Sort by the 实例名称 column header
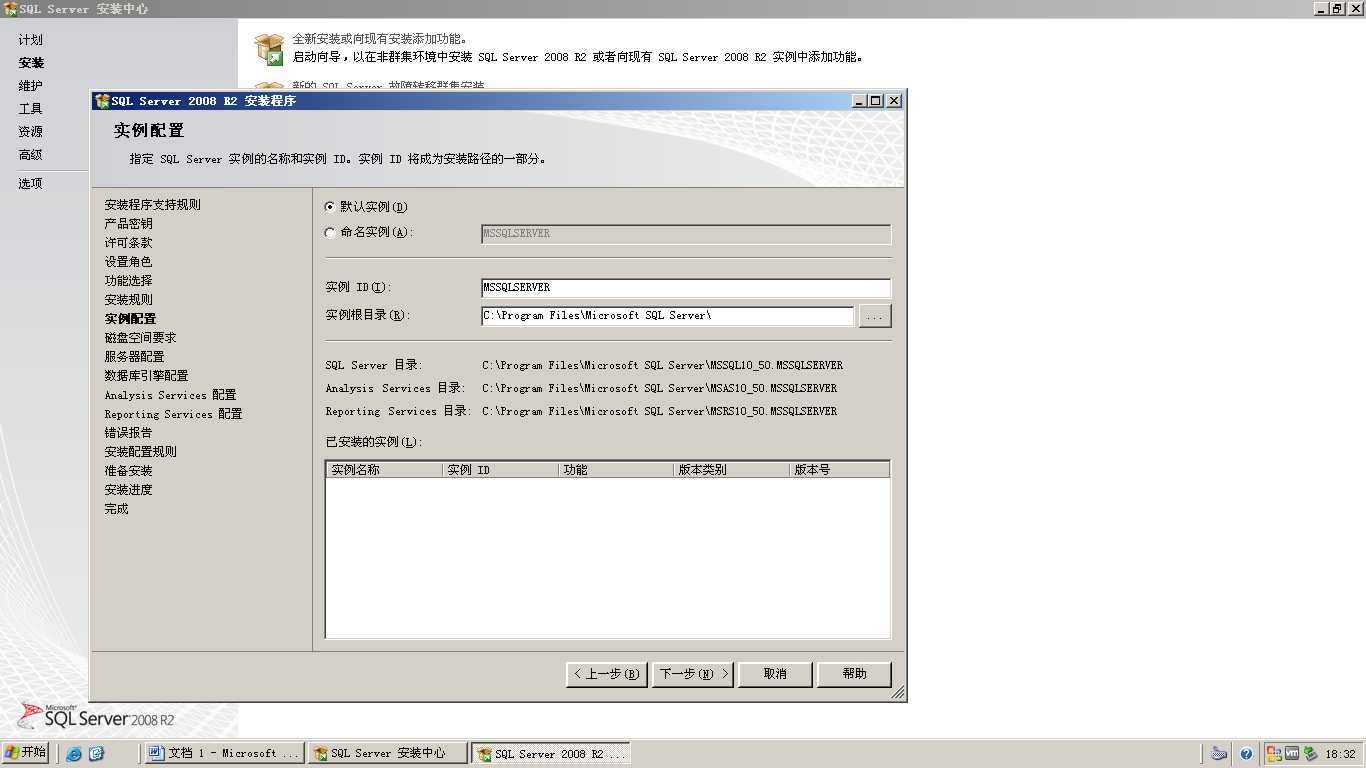Screen dimensions: 1366x768 click(384, 469)
